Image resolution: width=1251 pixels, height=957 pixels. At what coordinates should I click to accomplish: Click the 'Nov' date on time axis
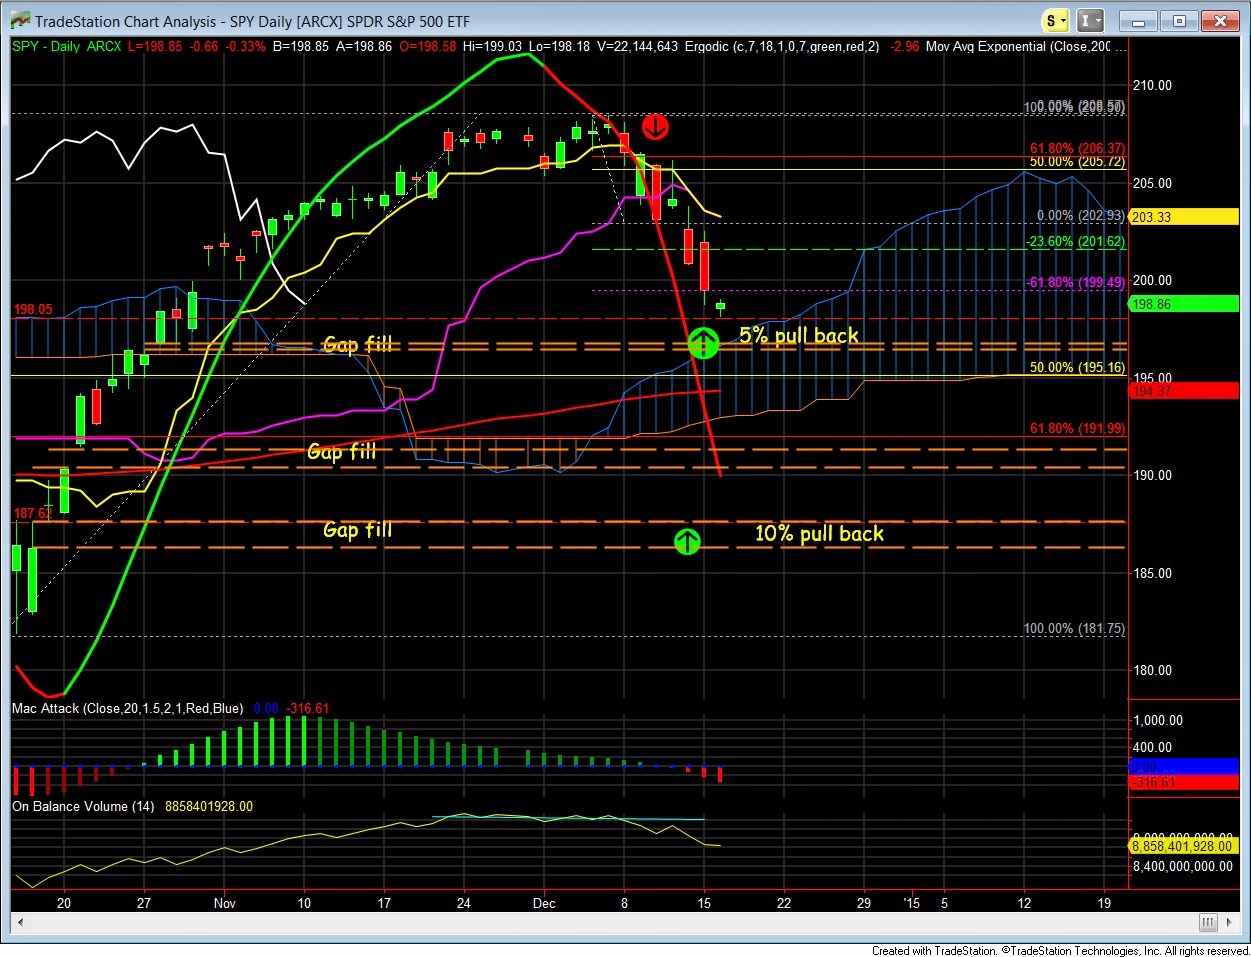[x=225, y=903]
